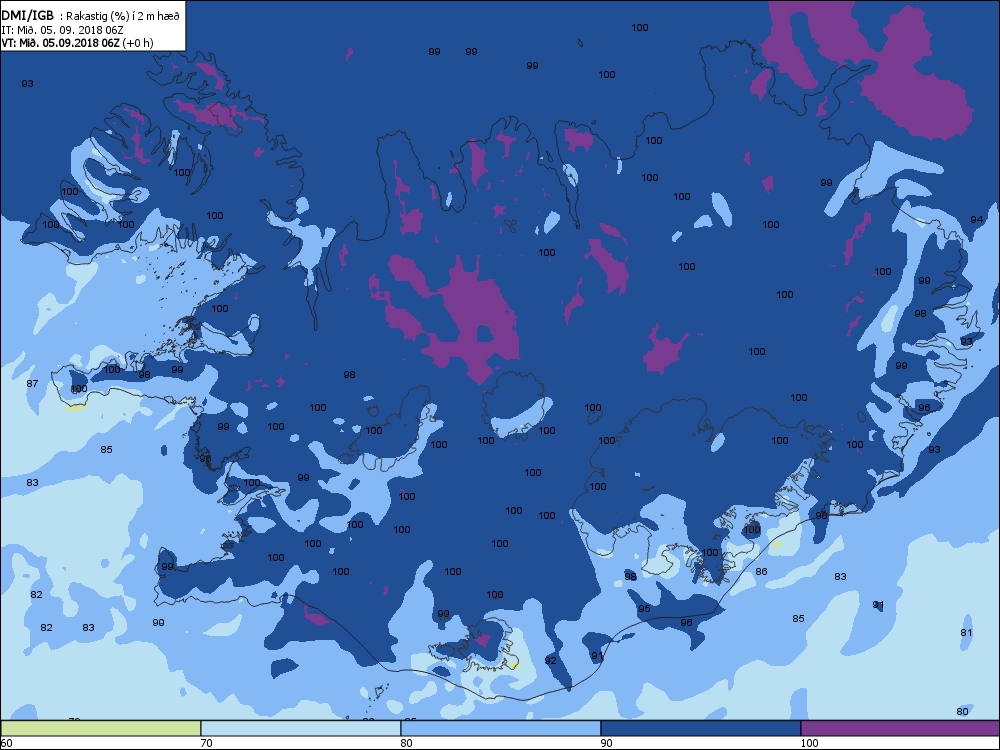Click the legend scale label '70'
The height and width of the screenshot is (750, 1000).
(x=206, y=743)
